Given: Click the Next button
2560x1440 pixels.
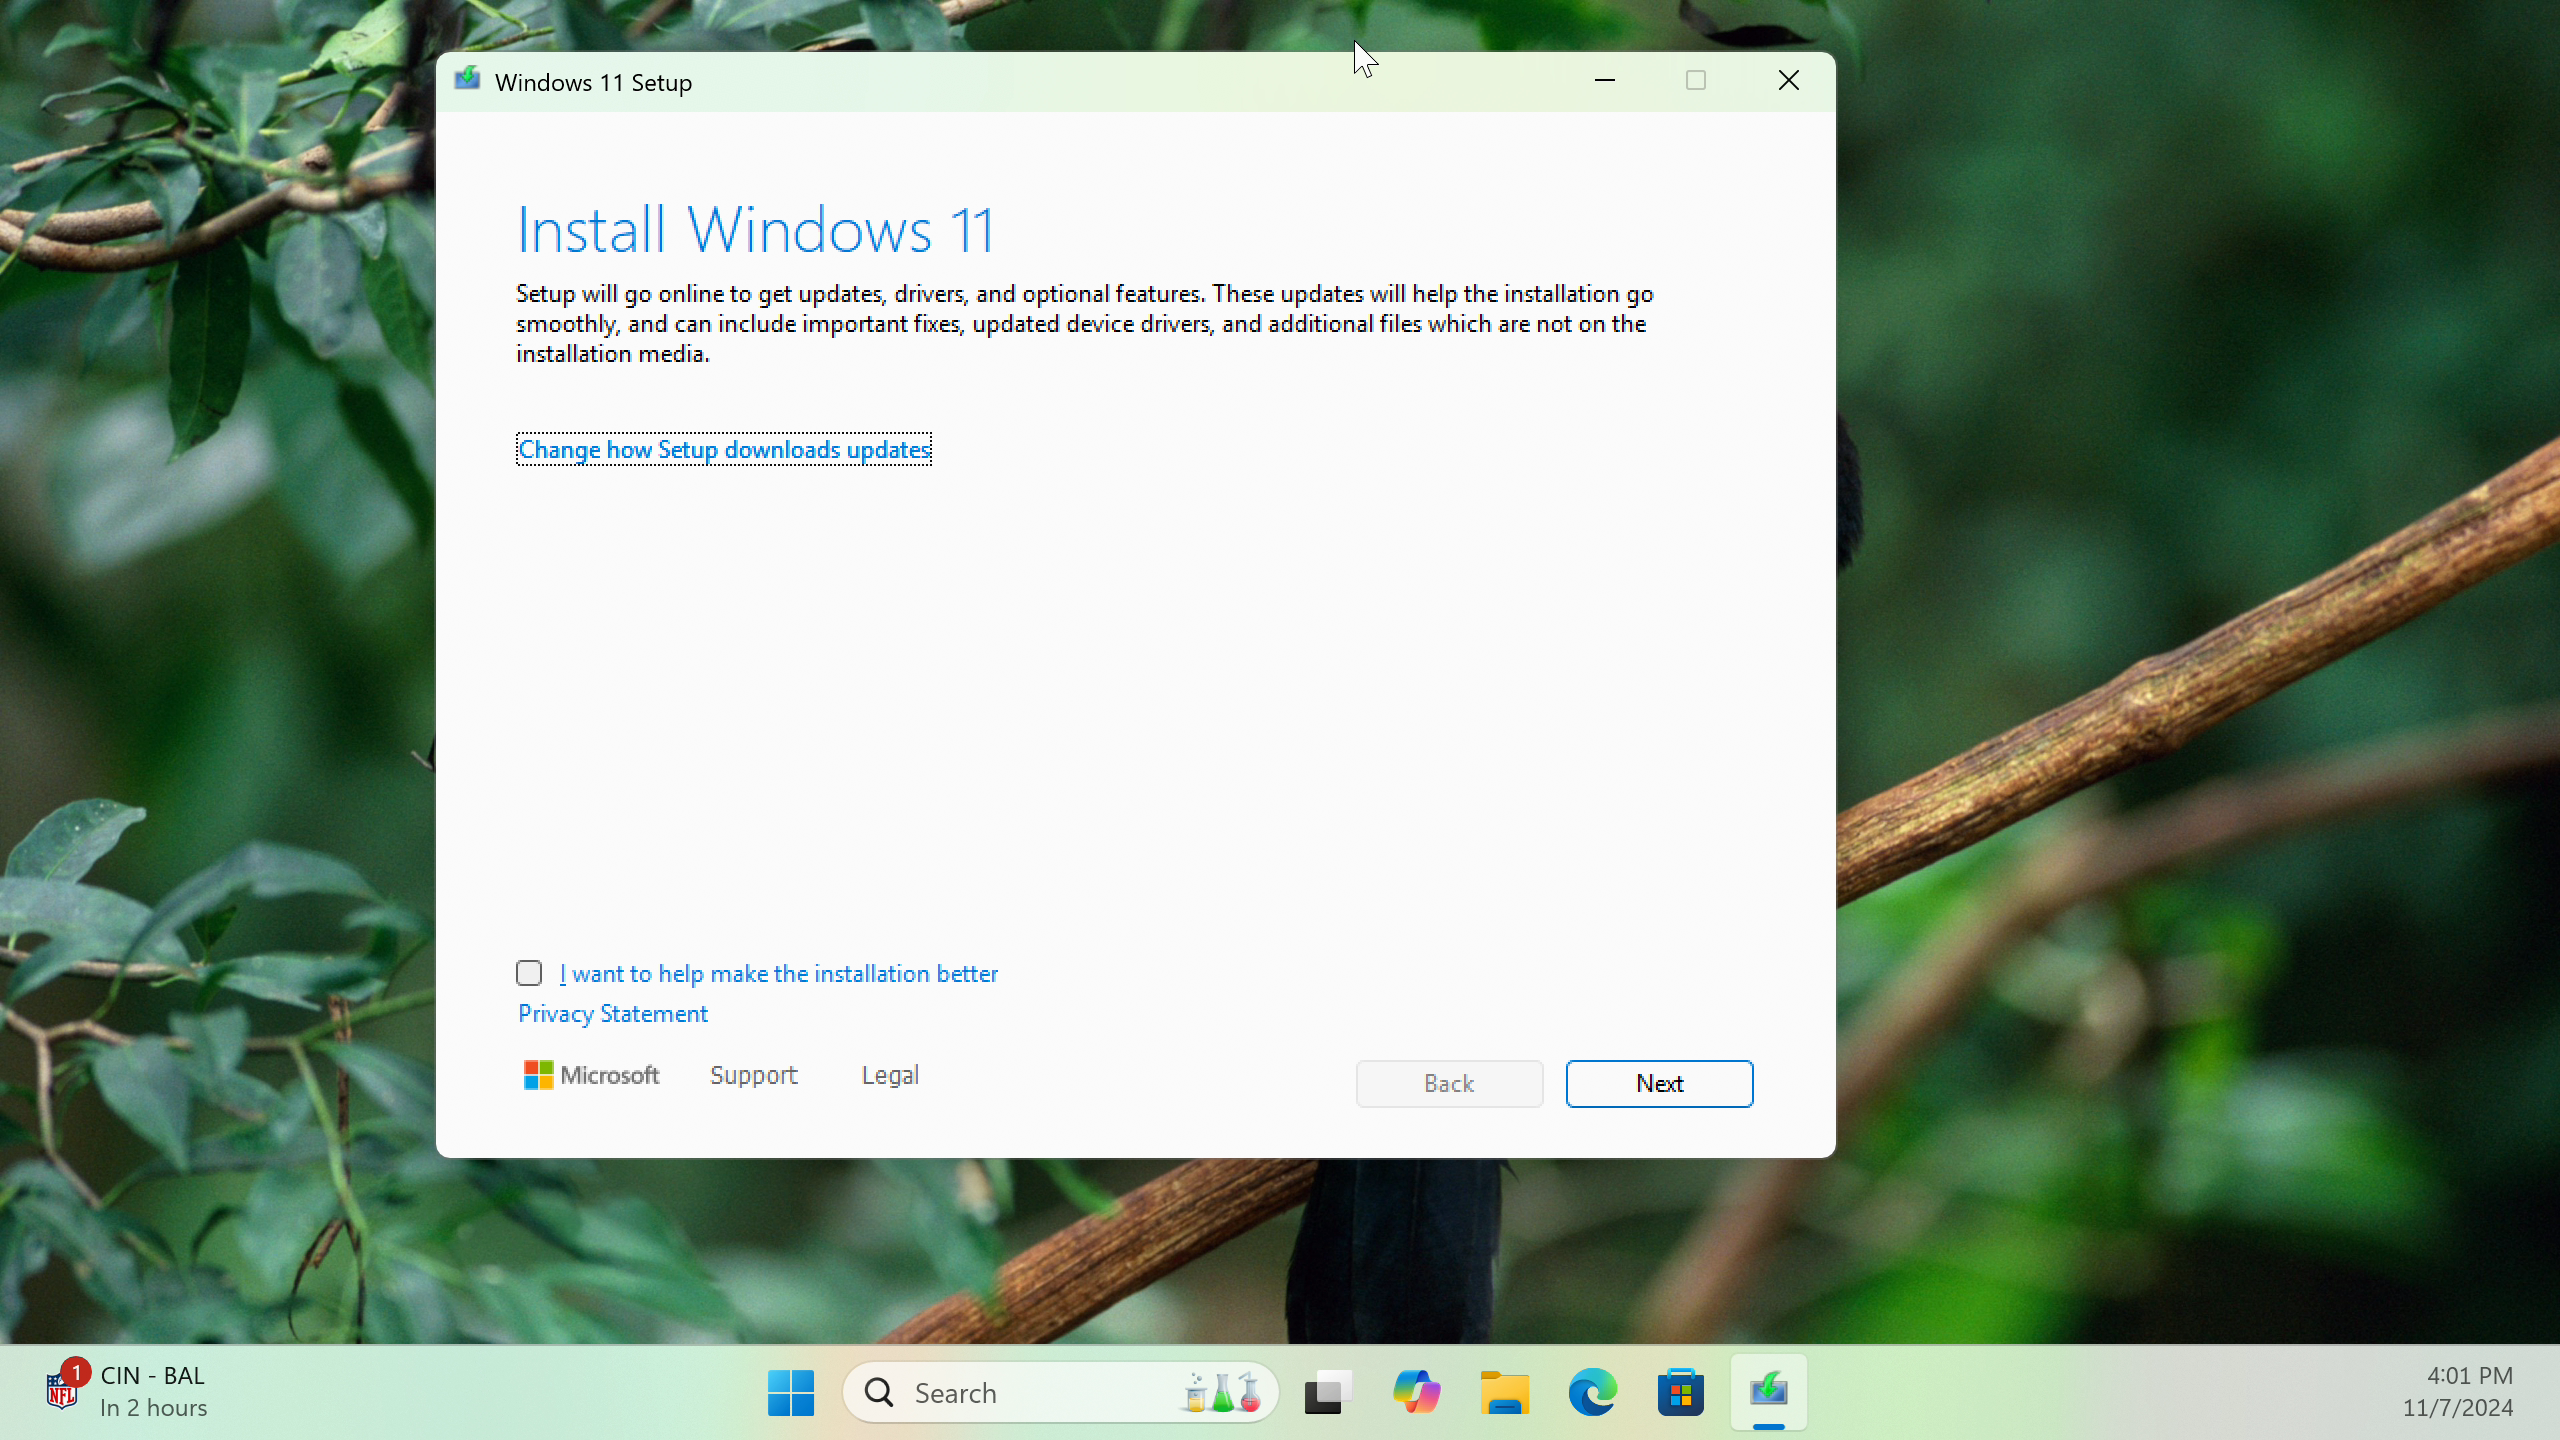Looking at the screenshot, I should (x=1659, y=1084).
